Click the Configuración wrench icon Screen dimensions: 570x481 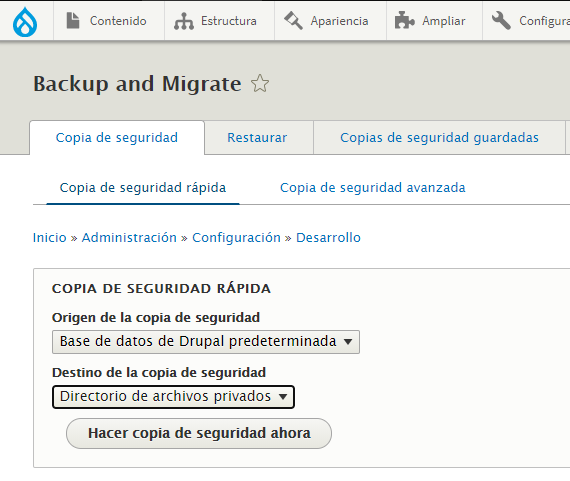(x=501, y=20)
